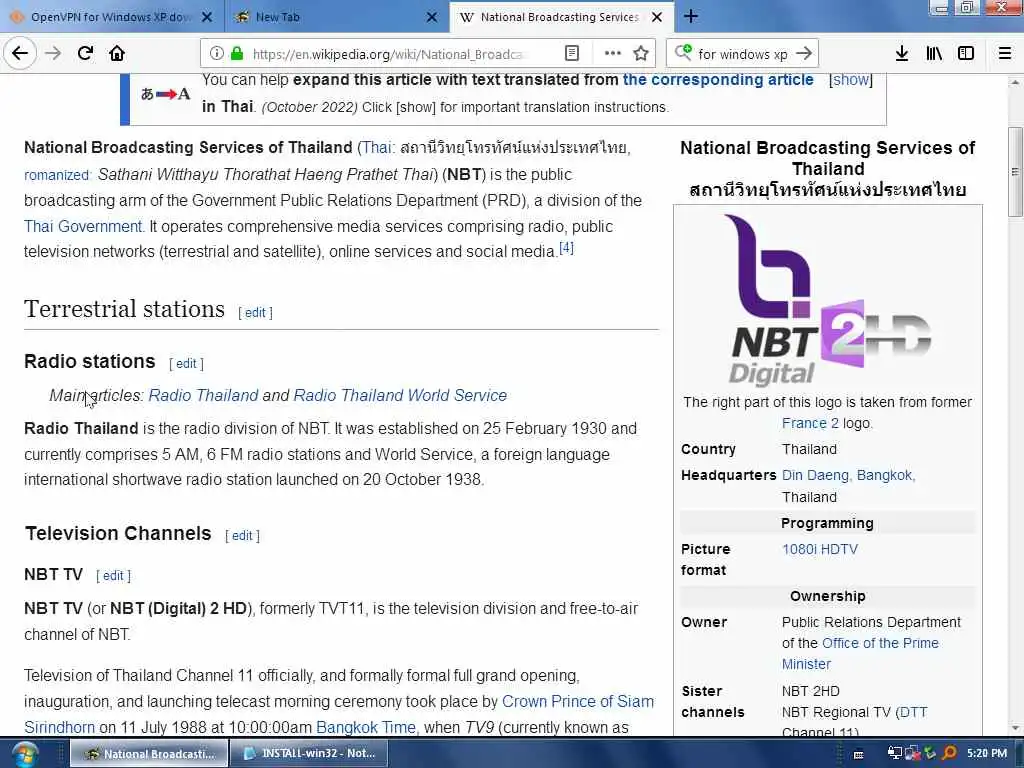Viewport: 1024px width, 768px height.
Task: Click the vertical scrollbar thumb
Action: [1015, 171]
